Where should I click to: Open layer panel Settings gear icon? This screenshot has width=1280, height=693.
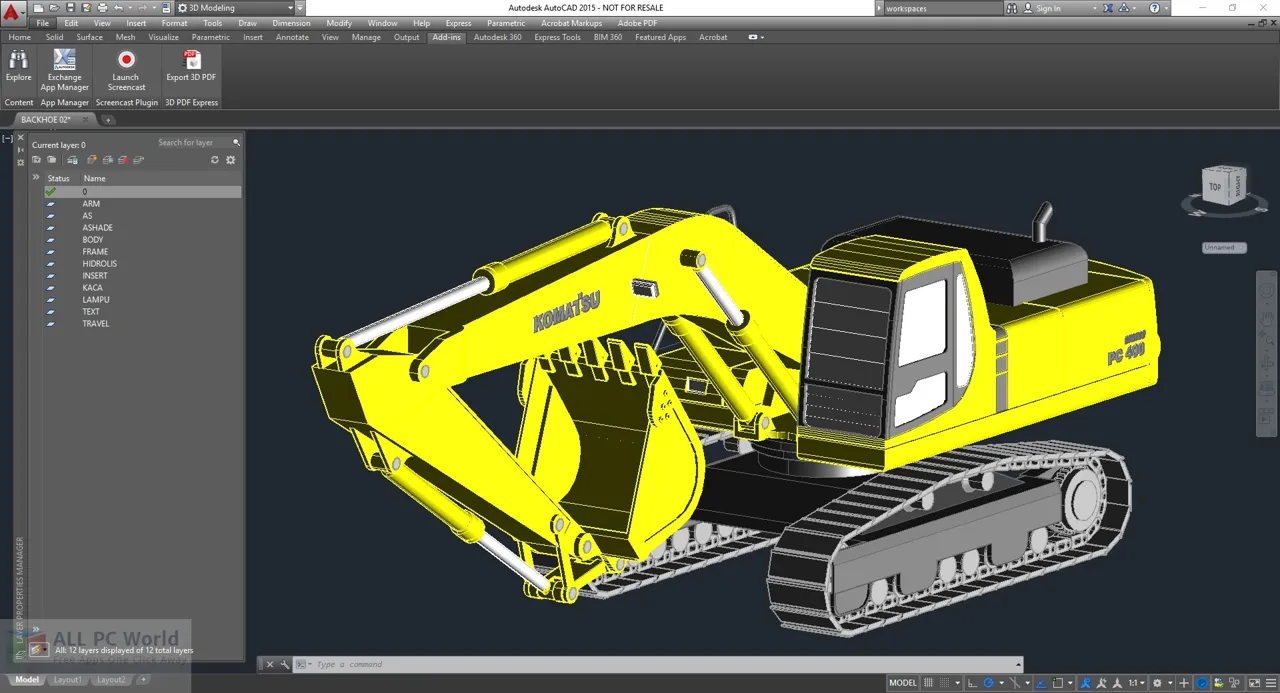pos(230,159)
